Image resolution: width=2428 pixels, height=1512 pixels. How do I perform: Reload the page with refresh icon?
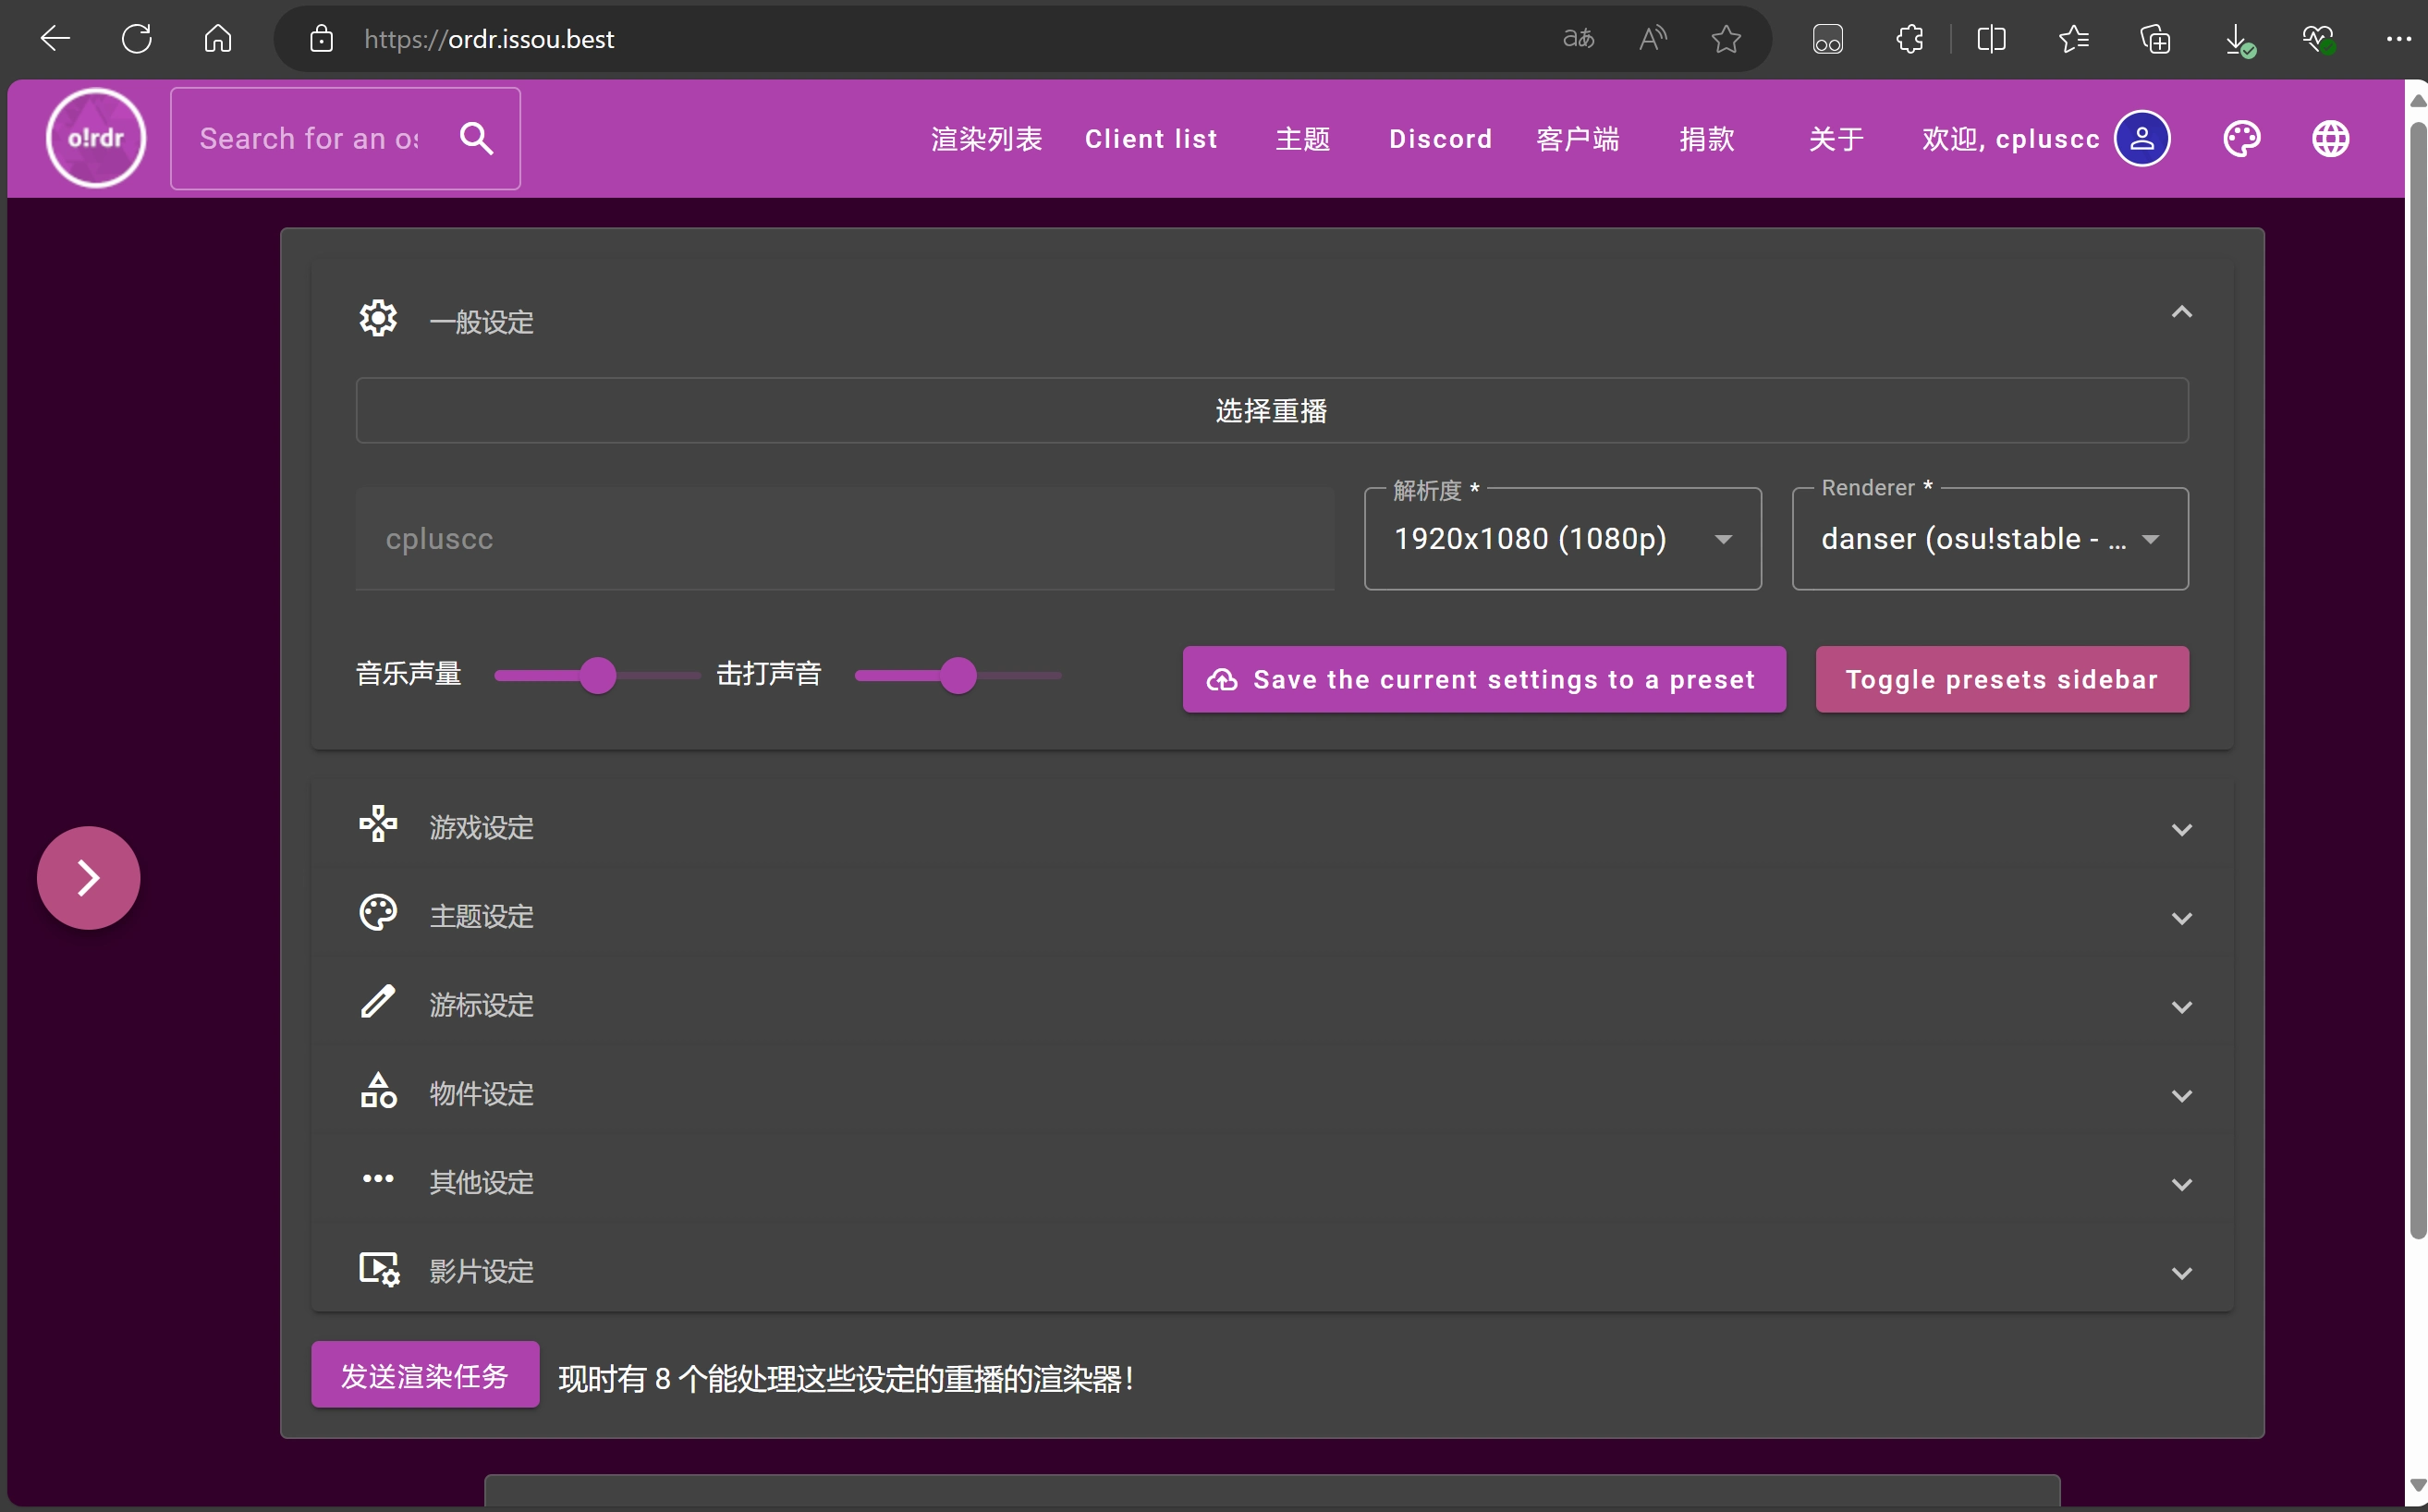pyautogui.click(x=137, y=39)
